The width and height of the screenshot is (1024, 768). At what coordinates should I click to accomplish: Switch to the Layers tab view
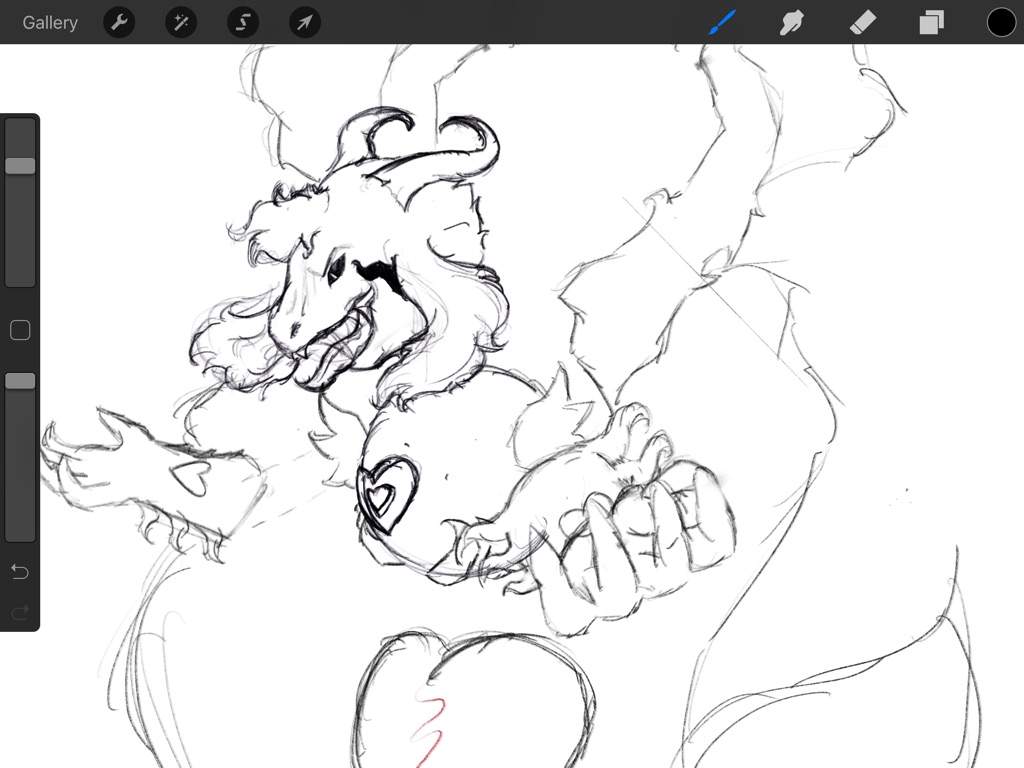931,22
